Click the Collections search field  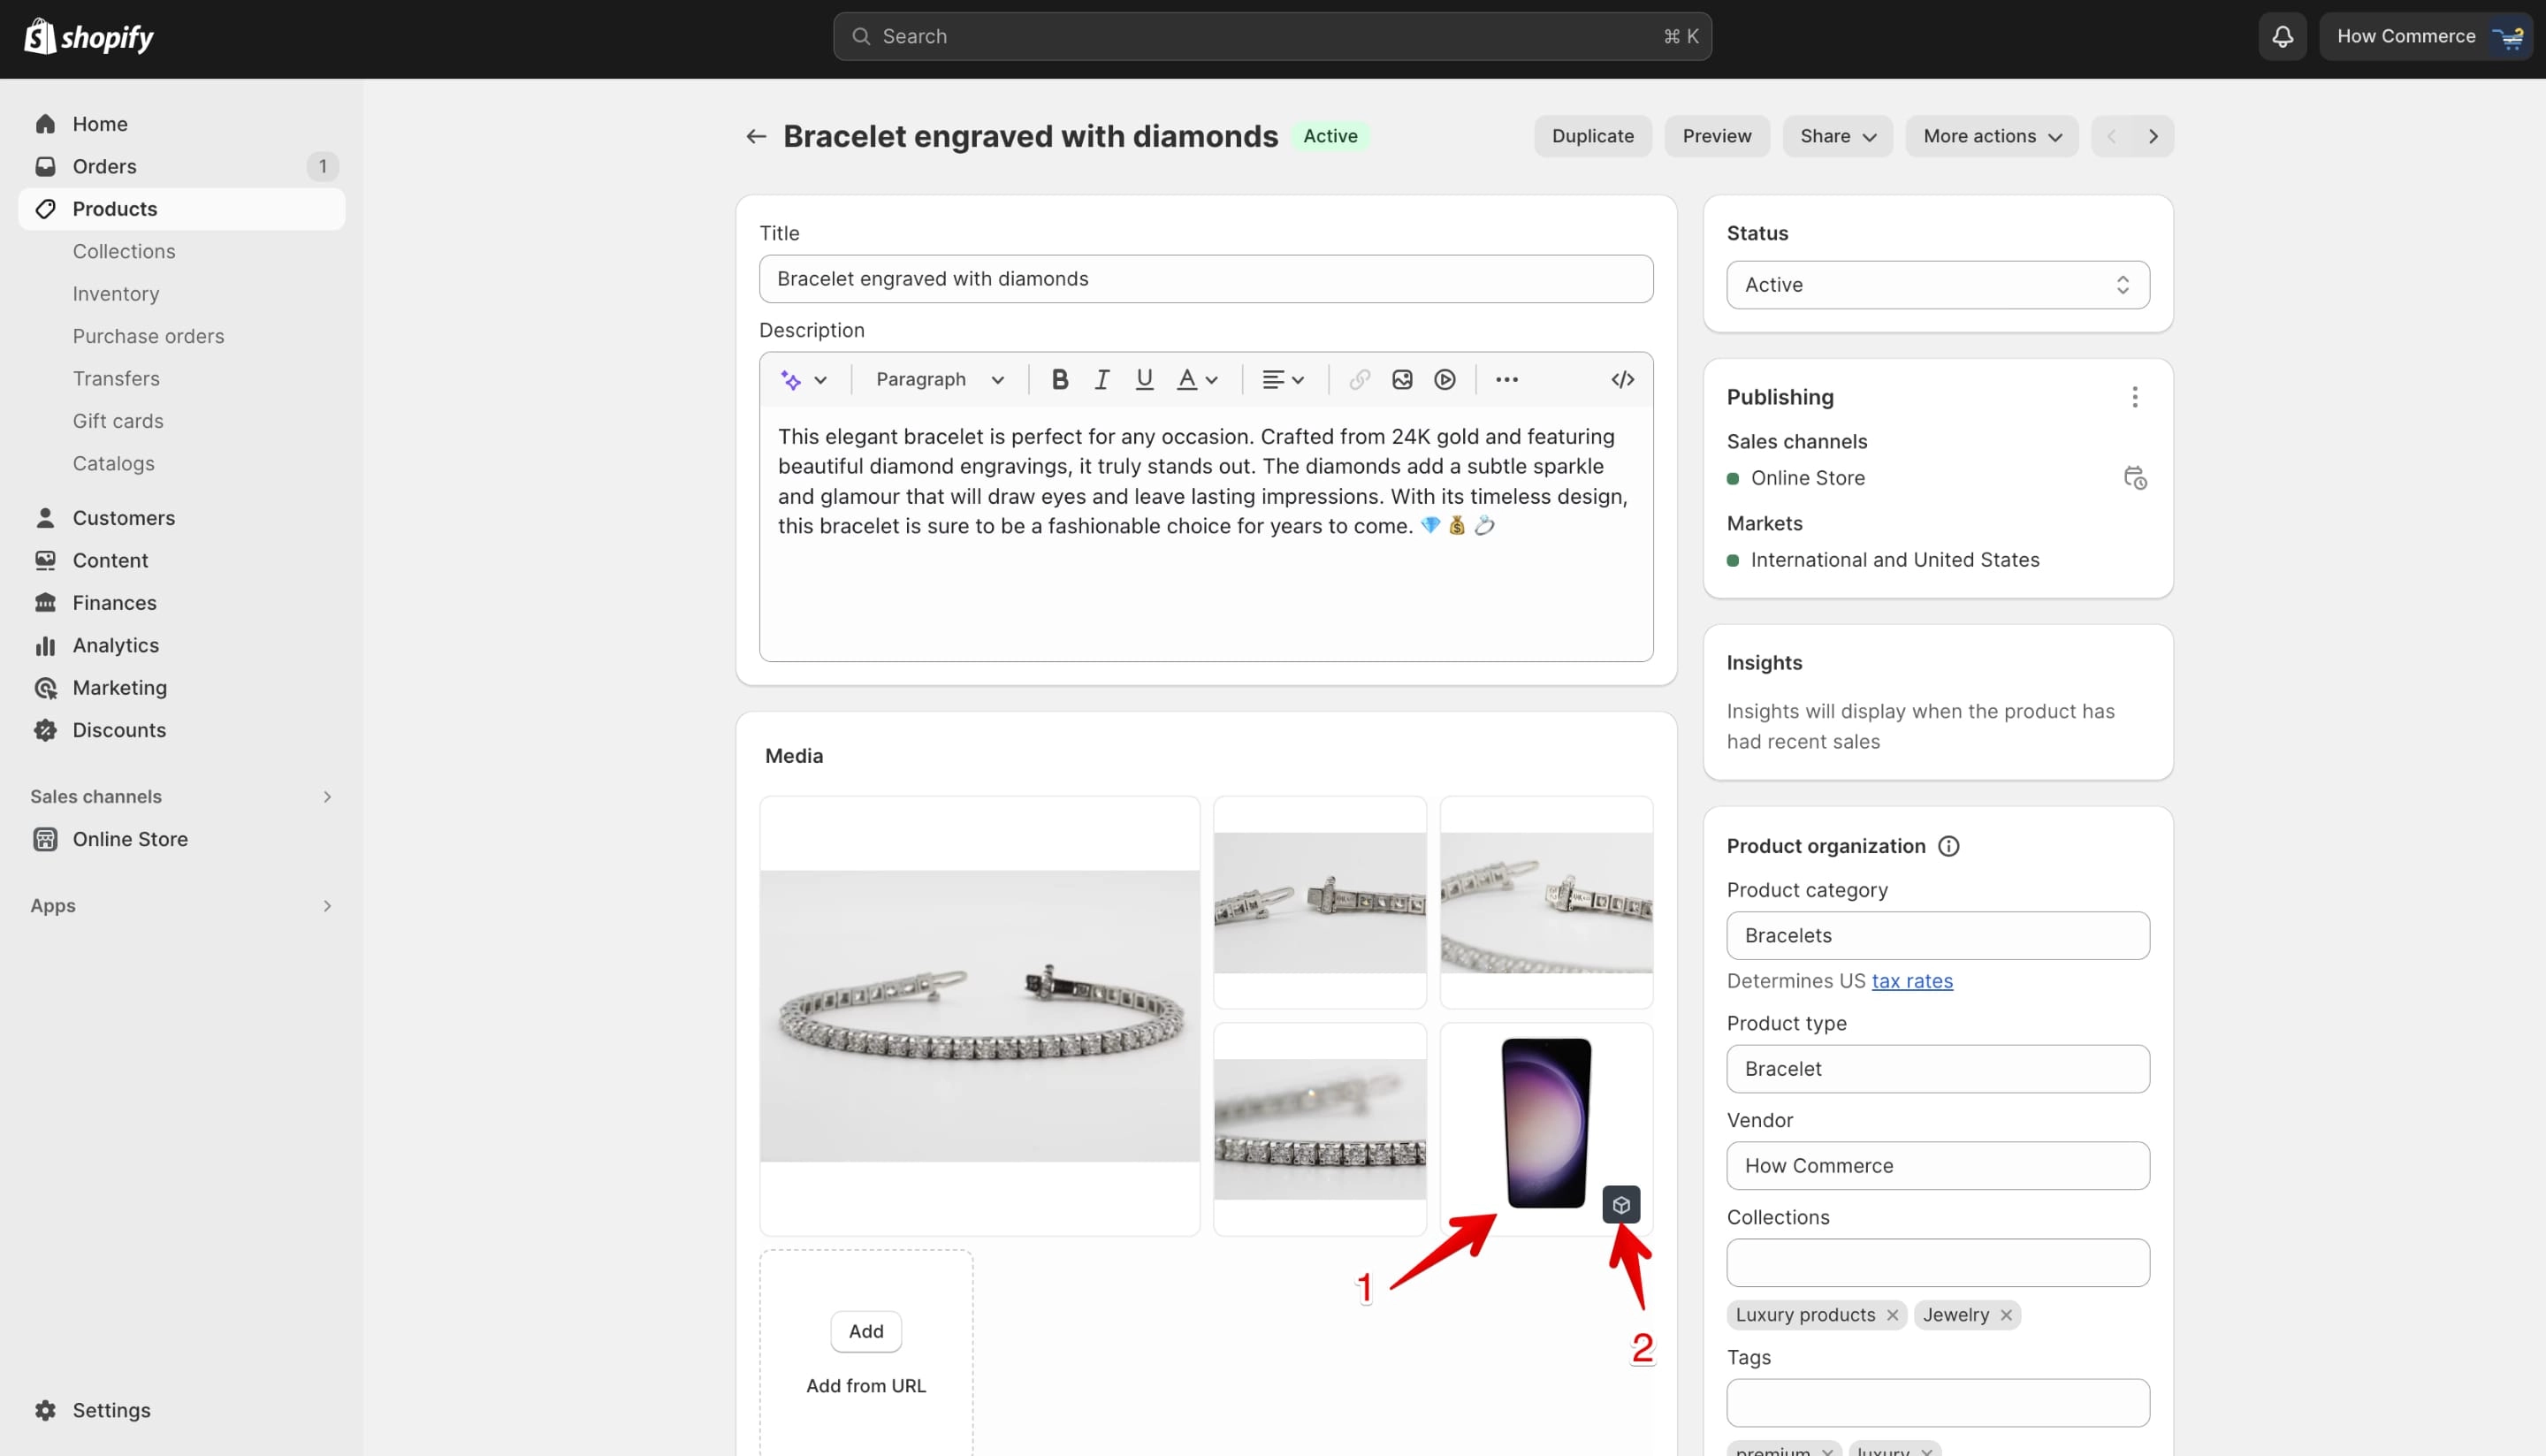pyautogui.click(x=1937, y=1263)
